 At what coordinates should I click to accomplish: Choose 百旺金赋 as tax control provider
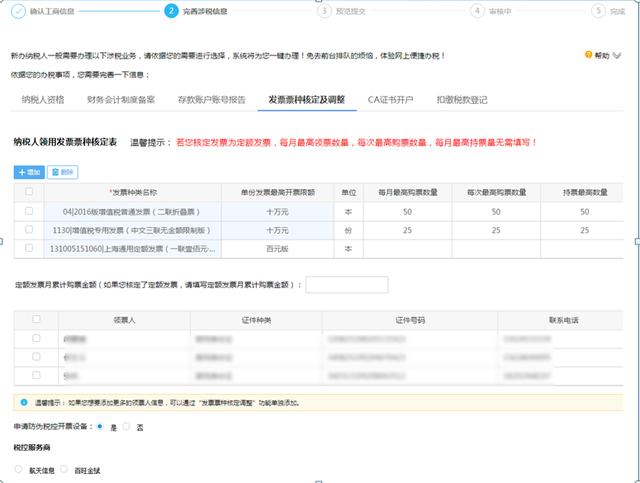coord(64,470)
